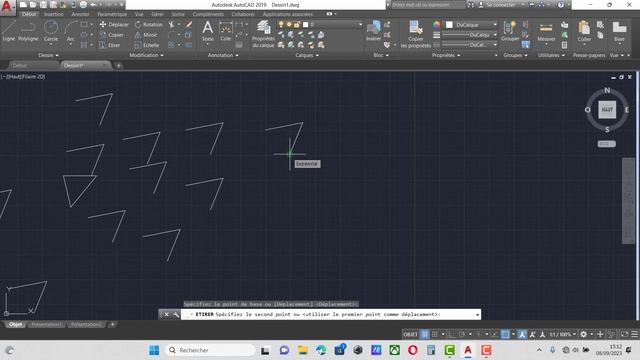Open the Insertion ribbon tab
This screenshot has height=360, width=640.
click(53, 14)
